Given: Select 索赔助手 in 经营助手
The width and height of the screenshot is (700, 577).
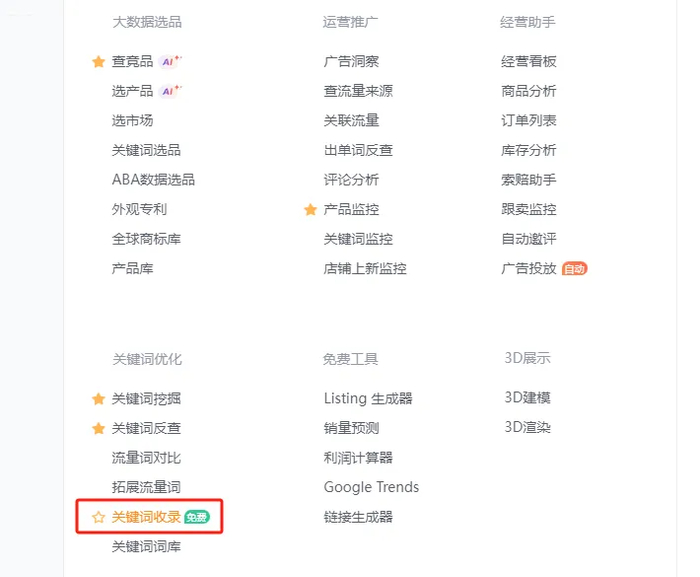Looking at the screenshot, I should (528, 180).
